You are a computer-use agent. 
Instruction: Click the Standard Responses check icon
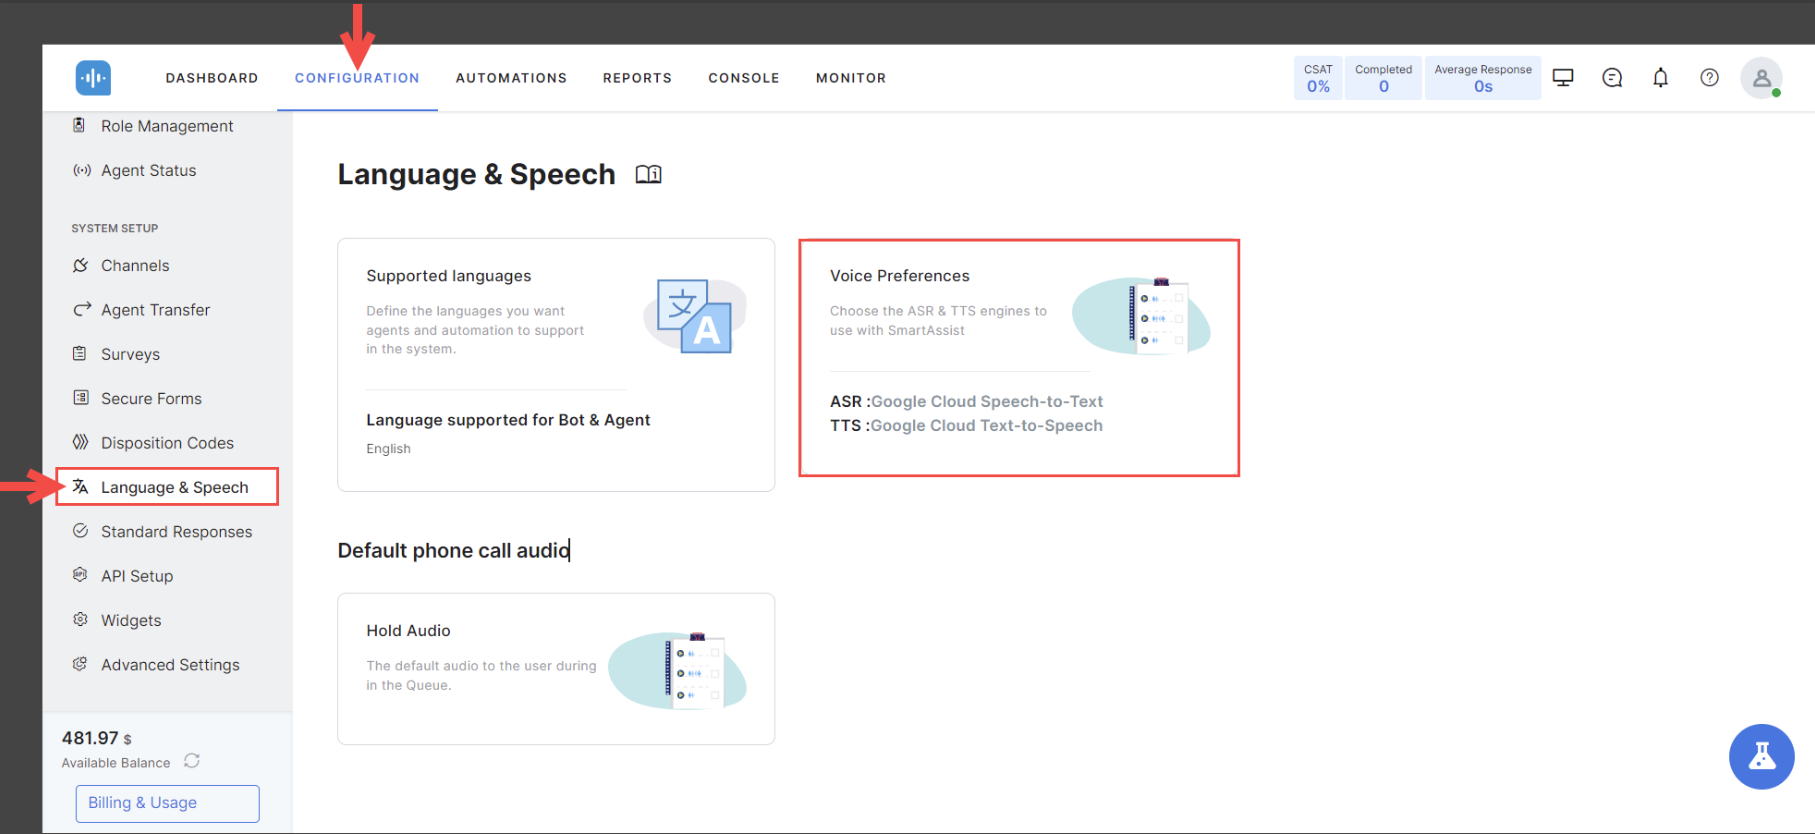[x=80, y=531]
